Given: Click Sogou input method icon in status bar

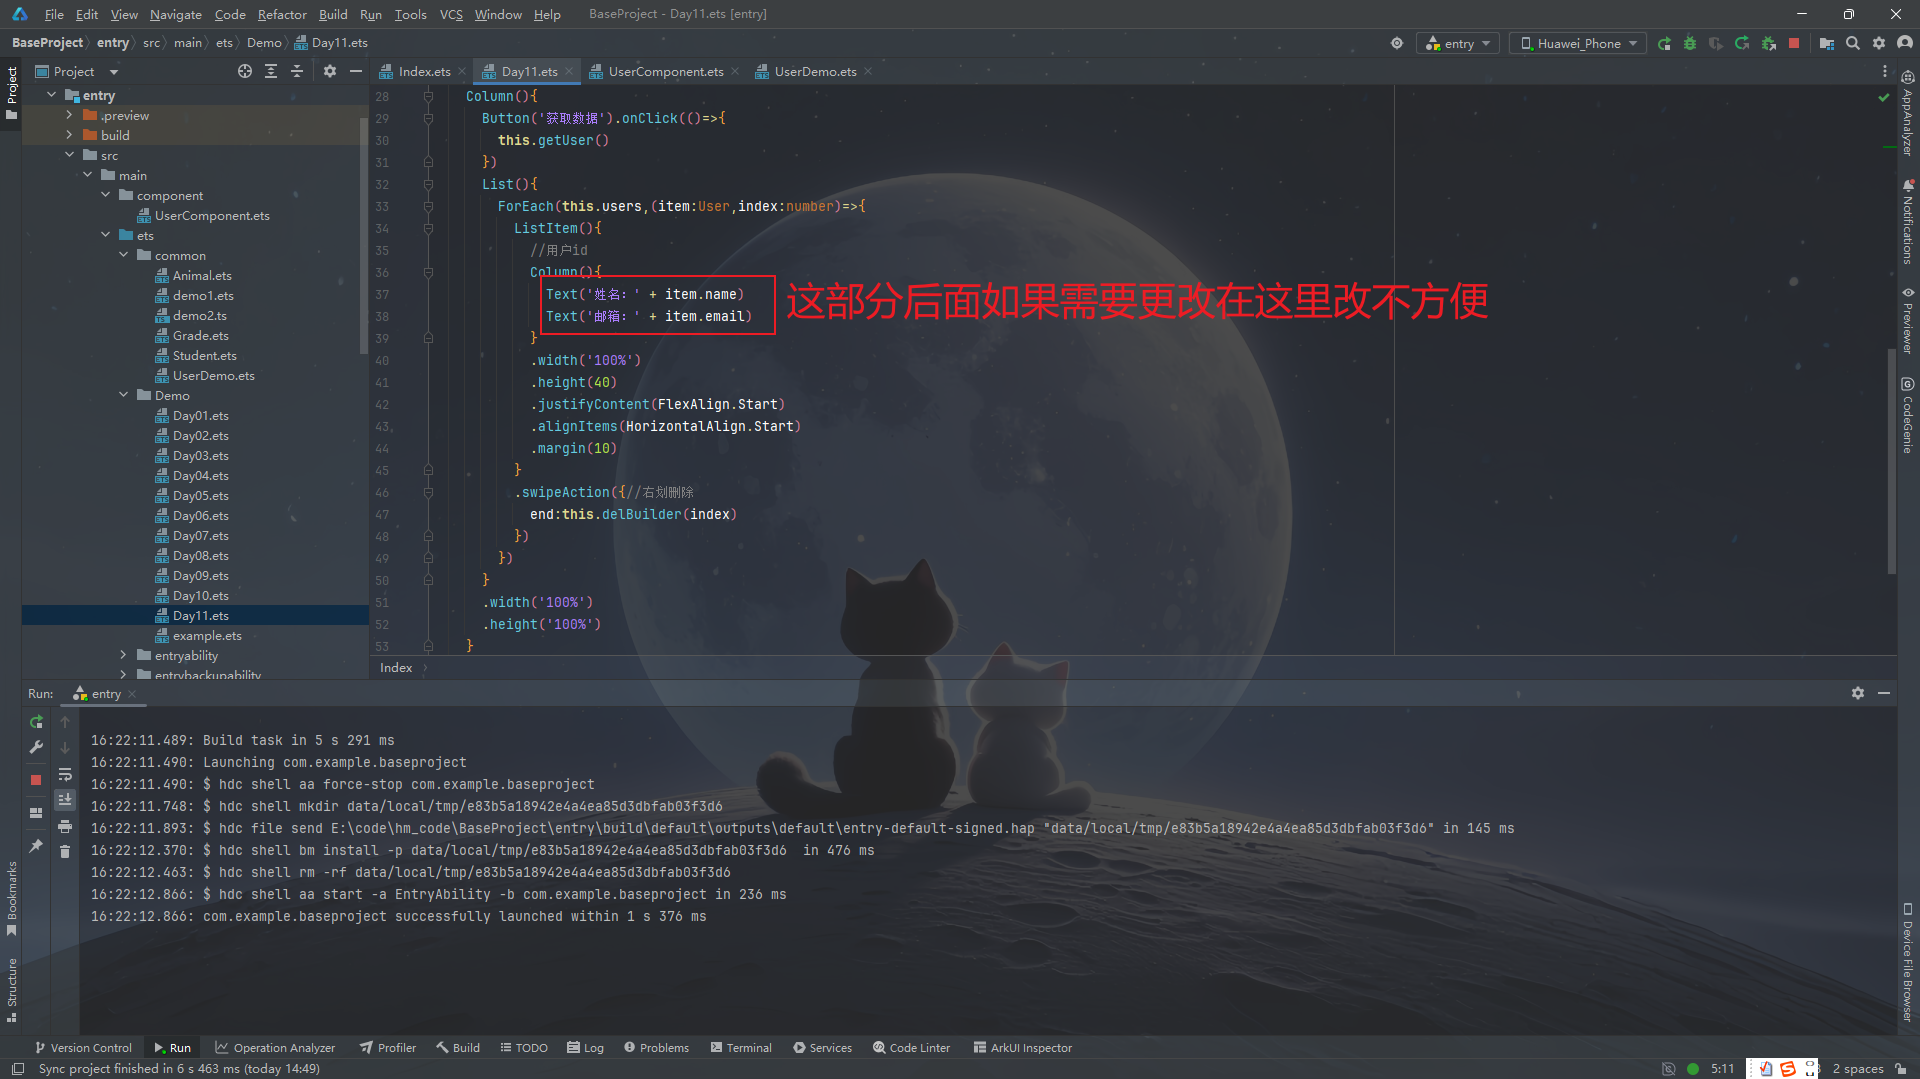Looking at the screenshot, I should 1788,1068.
